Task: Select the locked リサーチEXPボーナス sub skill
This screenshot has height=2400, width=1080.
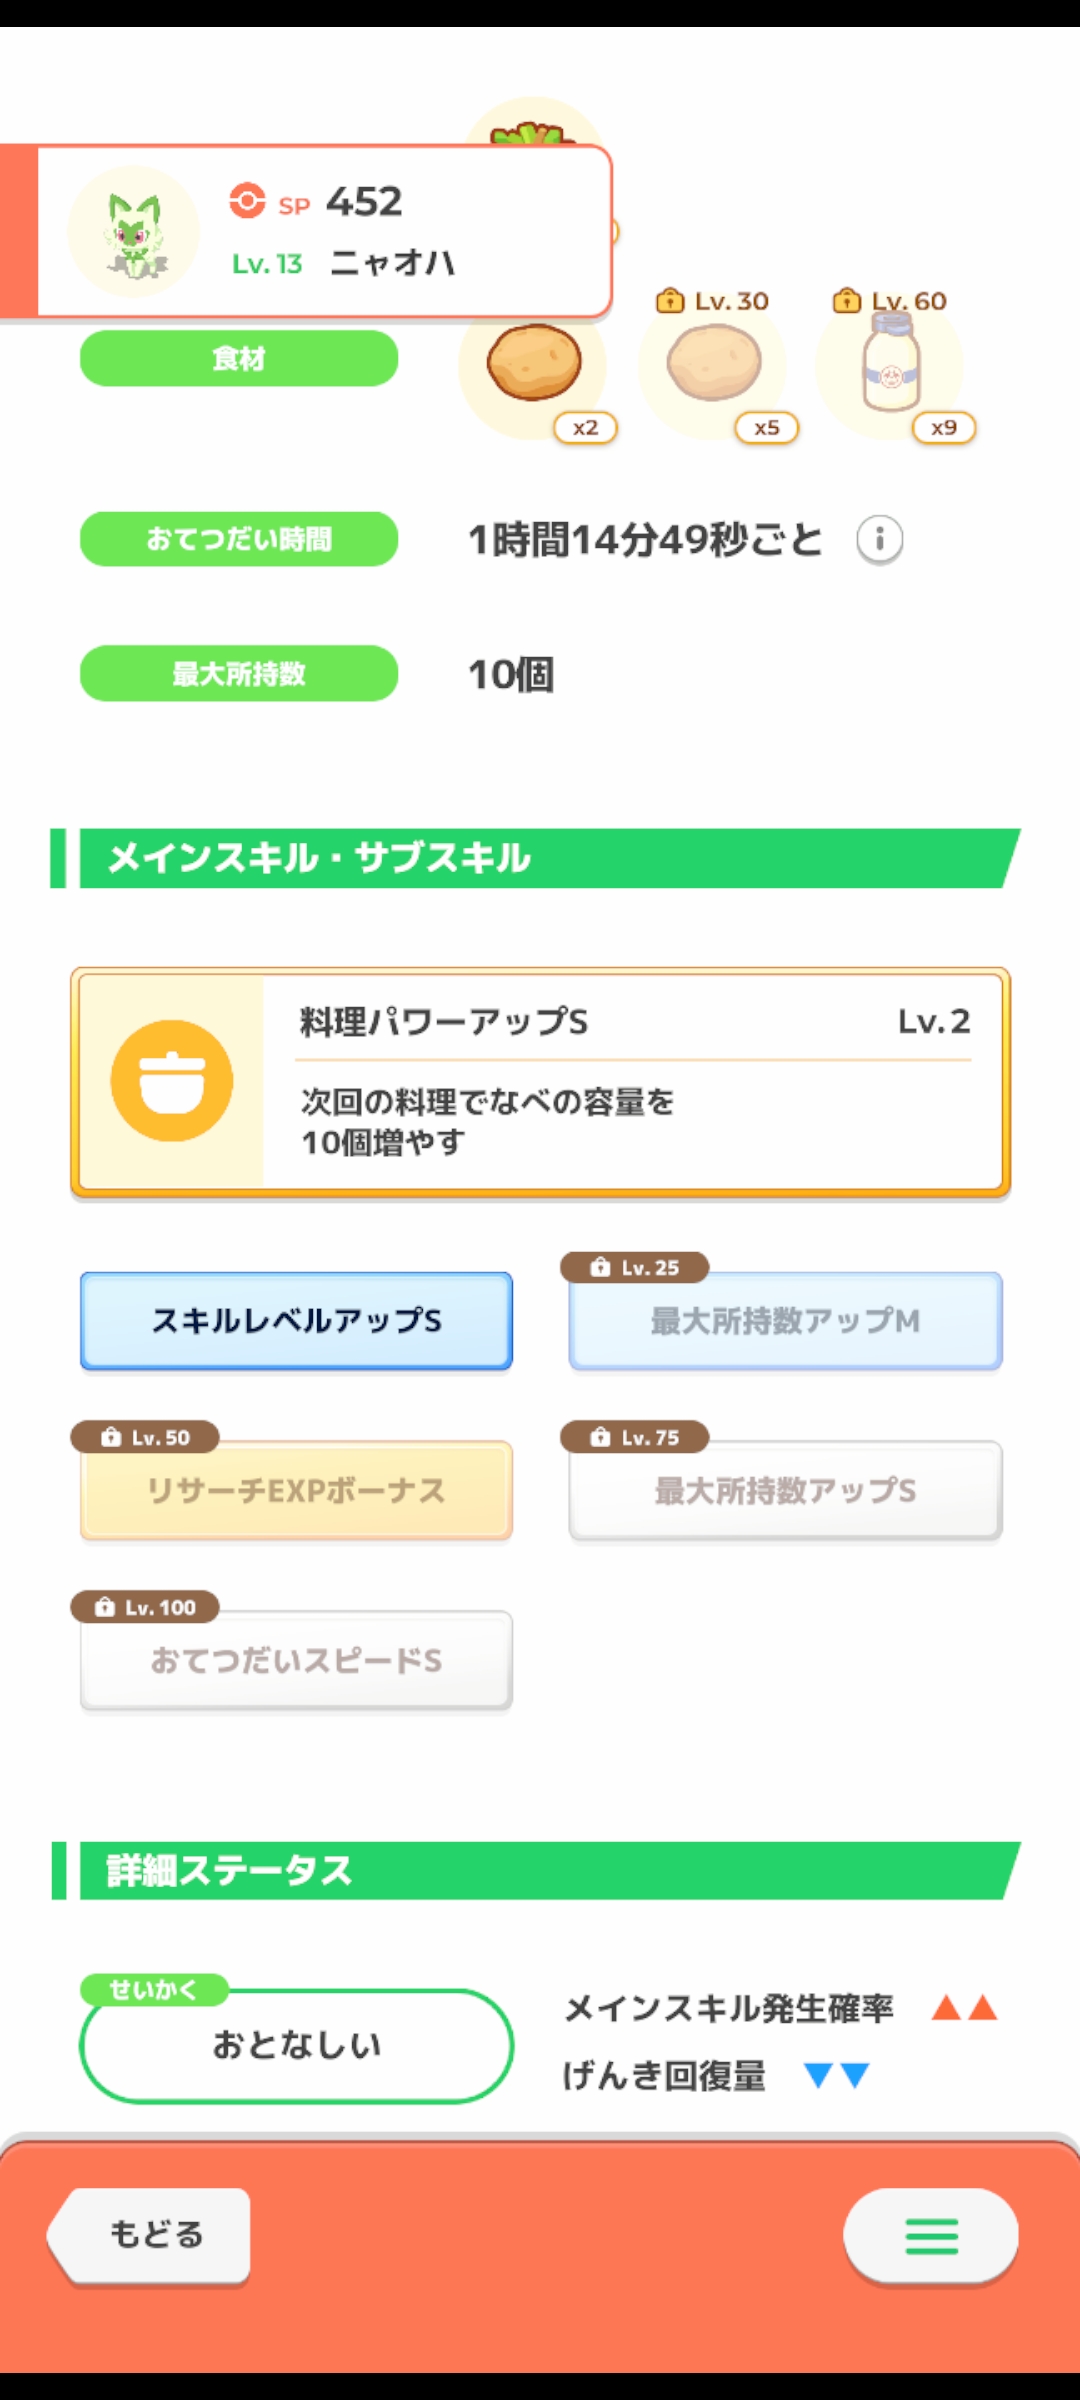Action: (296, 1491)
